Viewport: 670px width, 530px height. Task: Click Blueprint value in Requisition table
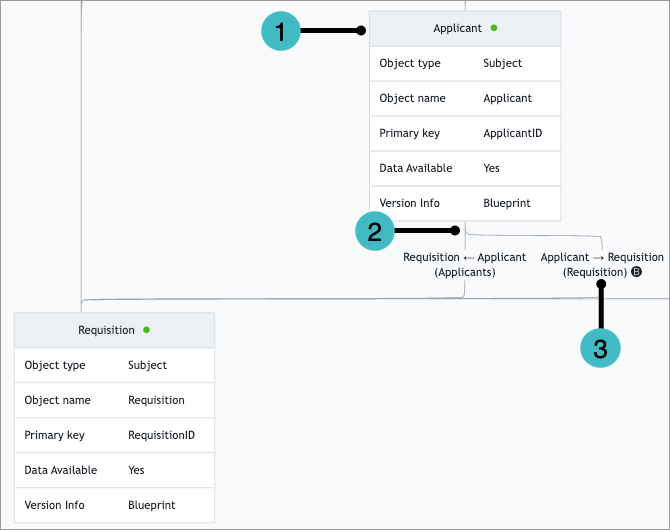[x=151, y=505]
